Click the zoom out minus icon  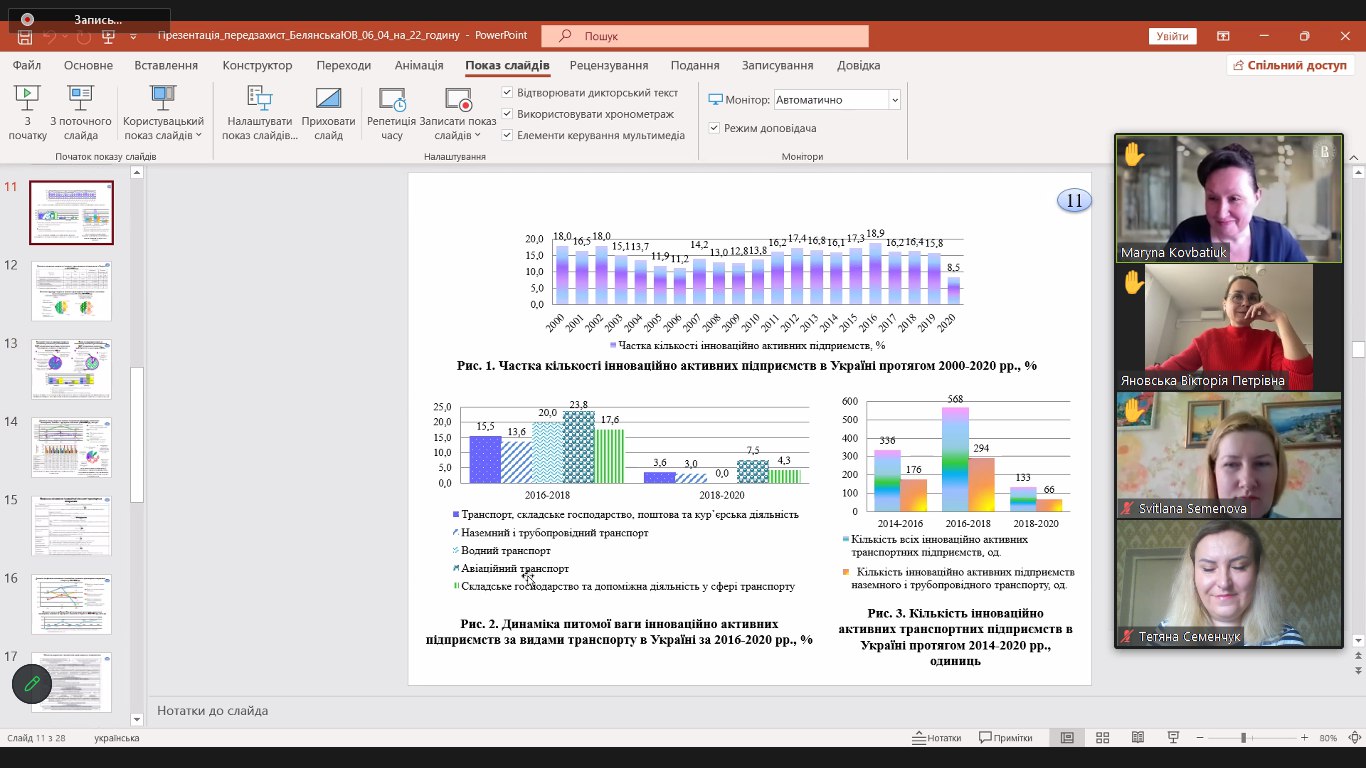(x=1201, y=738)
